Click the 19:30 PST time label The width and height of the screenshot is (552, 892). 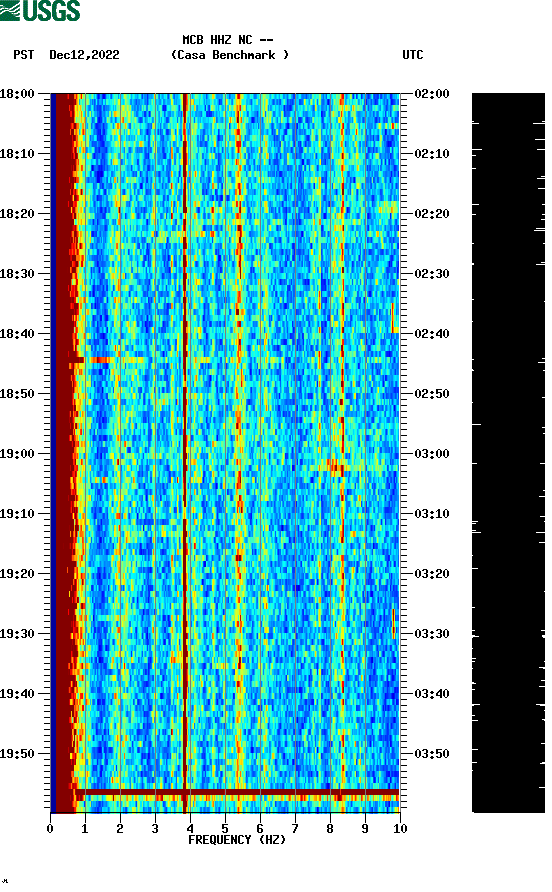click(17, 634)
